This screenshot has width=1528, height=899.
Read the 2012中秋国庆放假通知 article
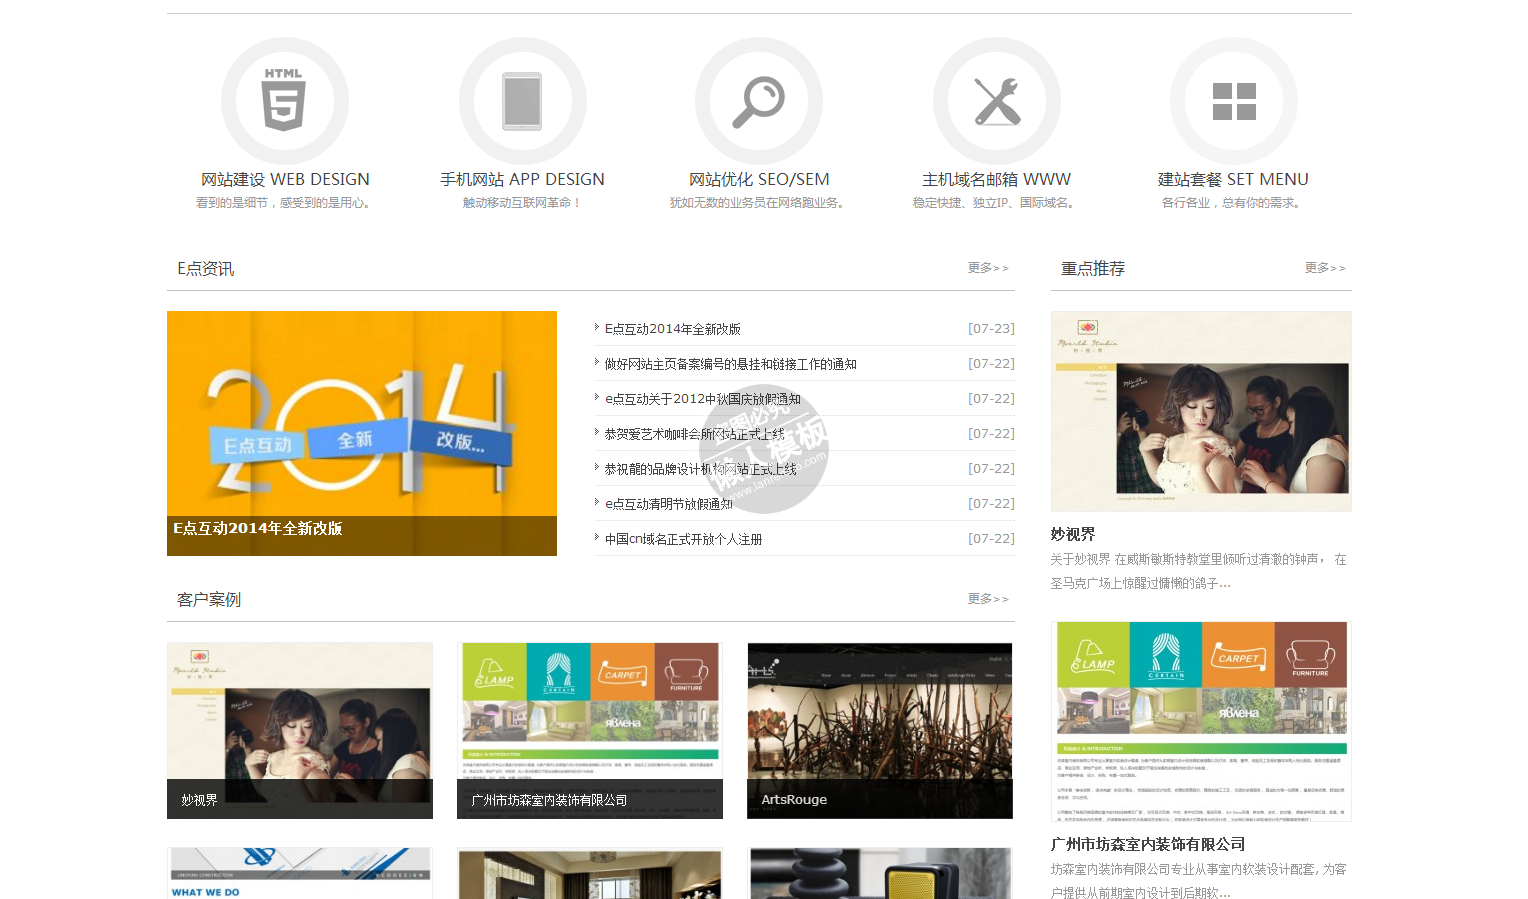[702, 399]
